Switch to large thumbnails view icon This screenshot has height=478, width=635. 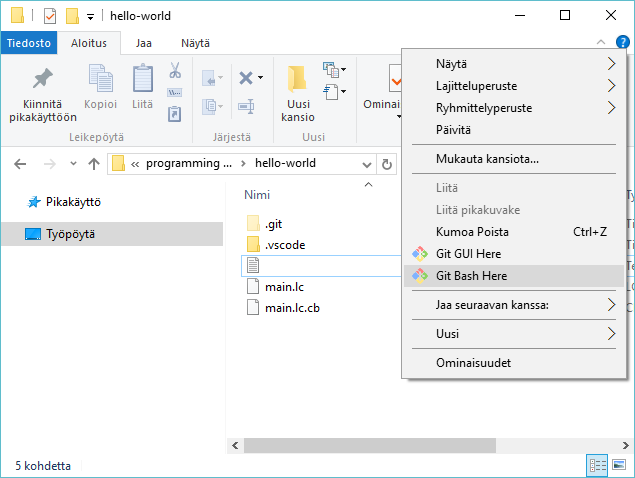point(620,465)
